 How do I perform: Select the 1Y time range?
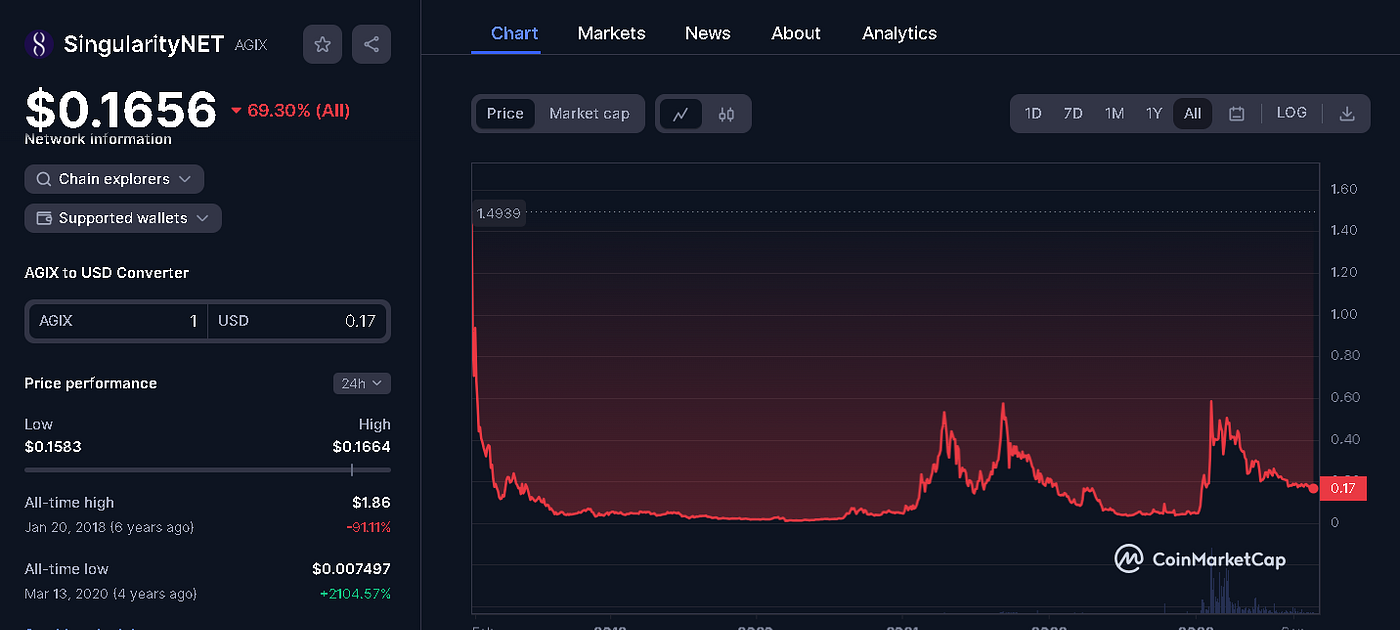click(x=1153, y=113)
